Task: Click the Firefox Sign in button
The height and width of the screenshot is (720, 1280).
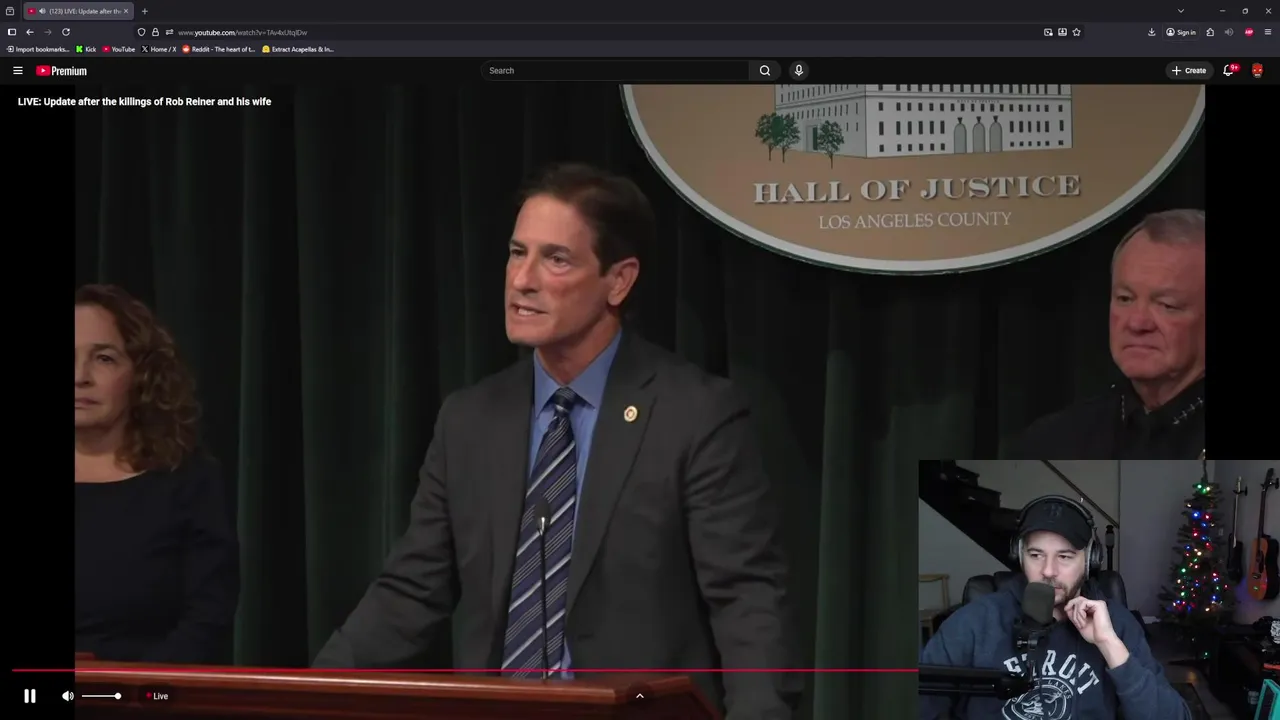Action: coord(1181,32)
